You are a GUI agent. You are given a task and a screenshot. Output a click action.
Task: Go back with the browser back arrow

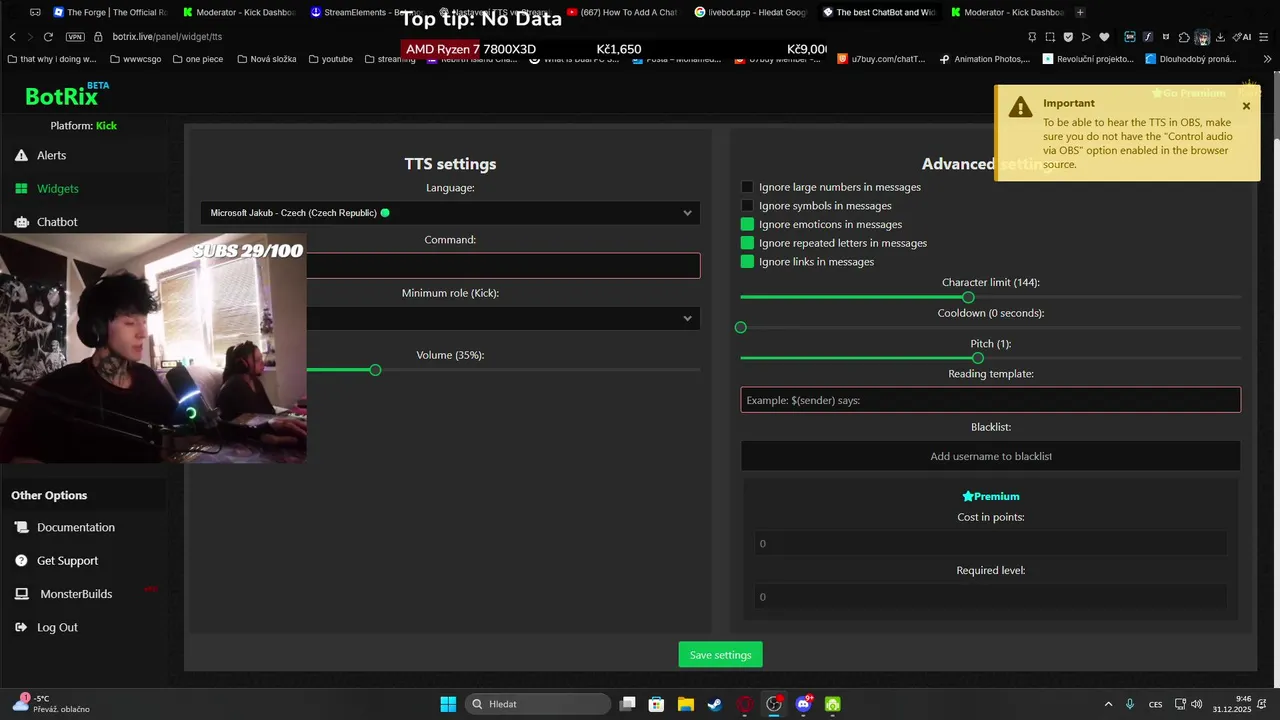click(x=12, y=37)
